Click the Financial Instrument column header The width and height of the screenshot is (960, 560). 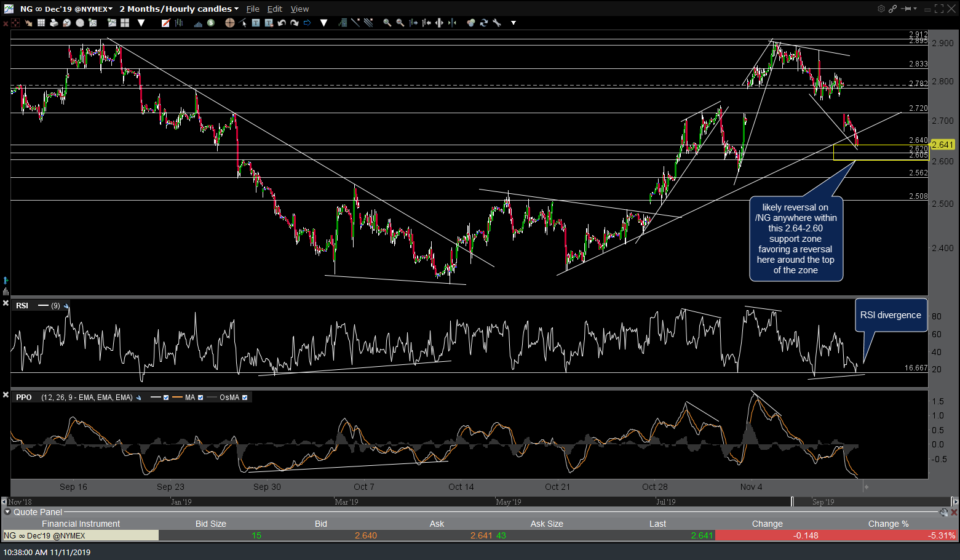click(x=78, y=523)
